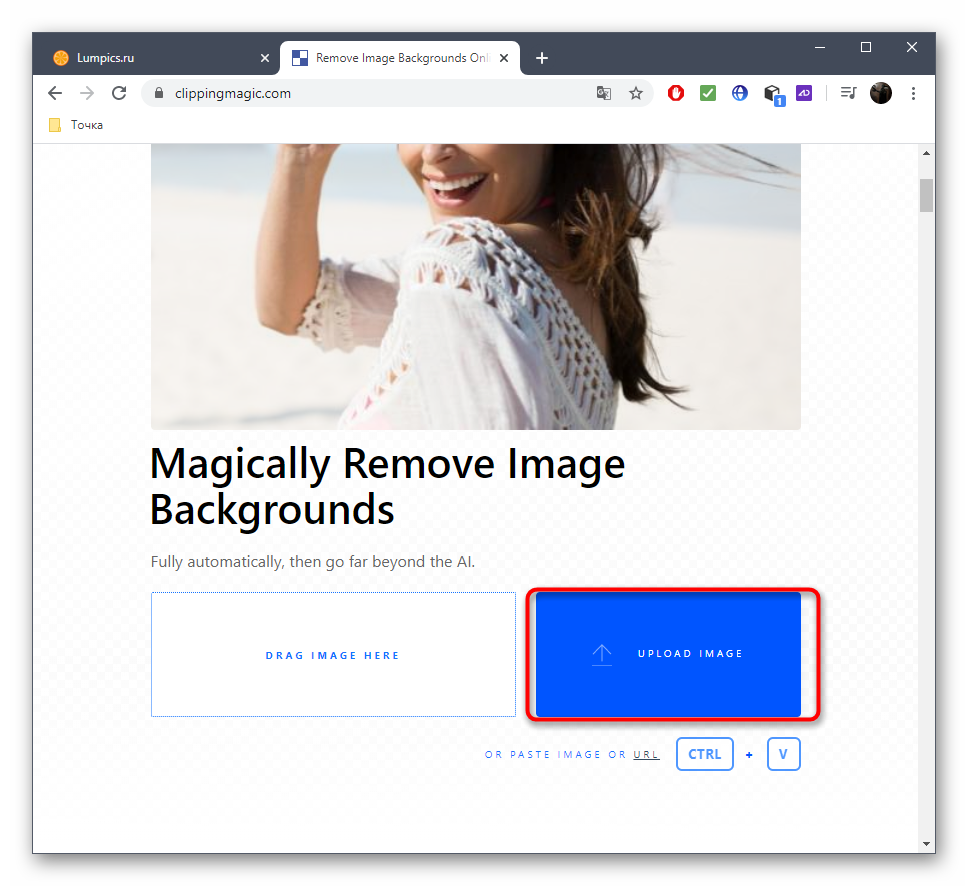968x886 pixels.
Task: Click the scrollbar down arrow
Action: (926, 843)
